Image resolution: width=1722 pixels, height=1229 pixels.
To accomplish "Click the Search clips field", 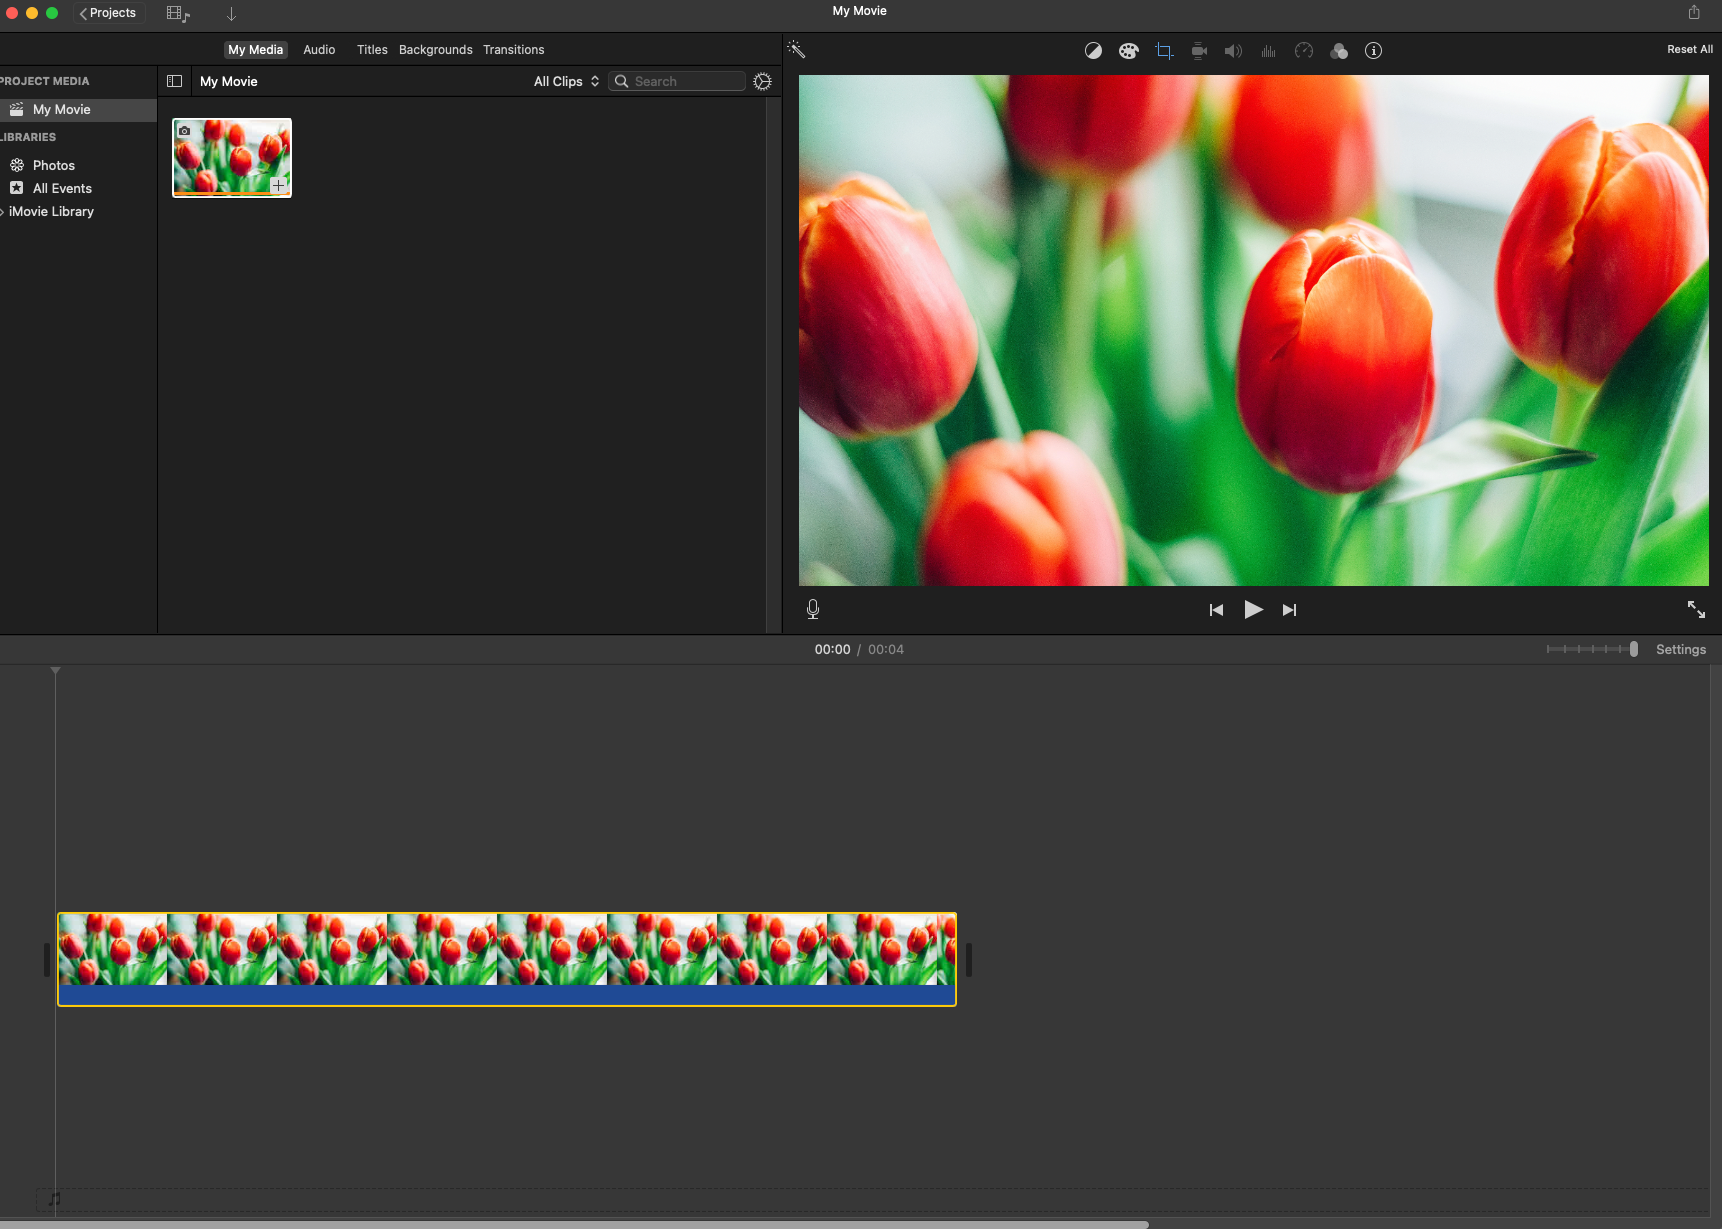I will click(677, 81).
